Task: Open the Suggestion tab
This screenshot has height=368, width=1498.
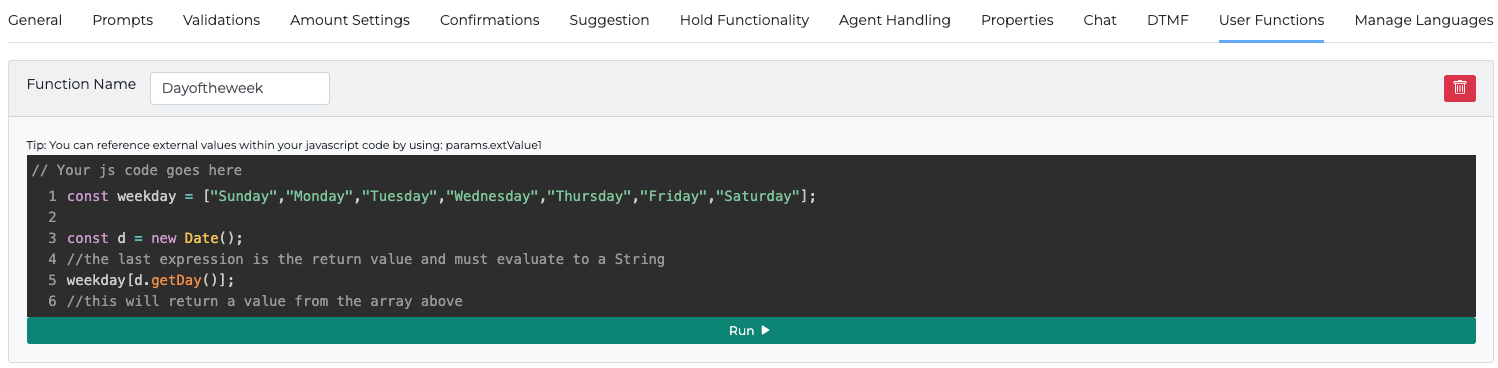Action: (609, 20)
